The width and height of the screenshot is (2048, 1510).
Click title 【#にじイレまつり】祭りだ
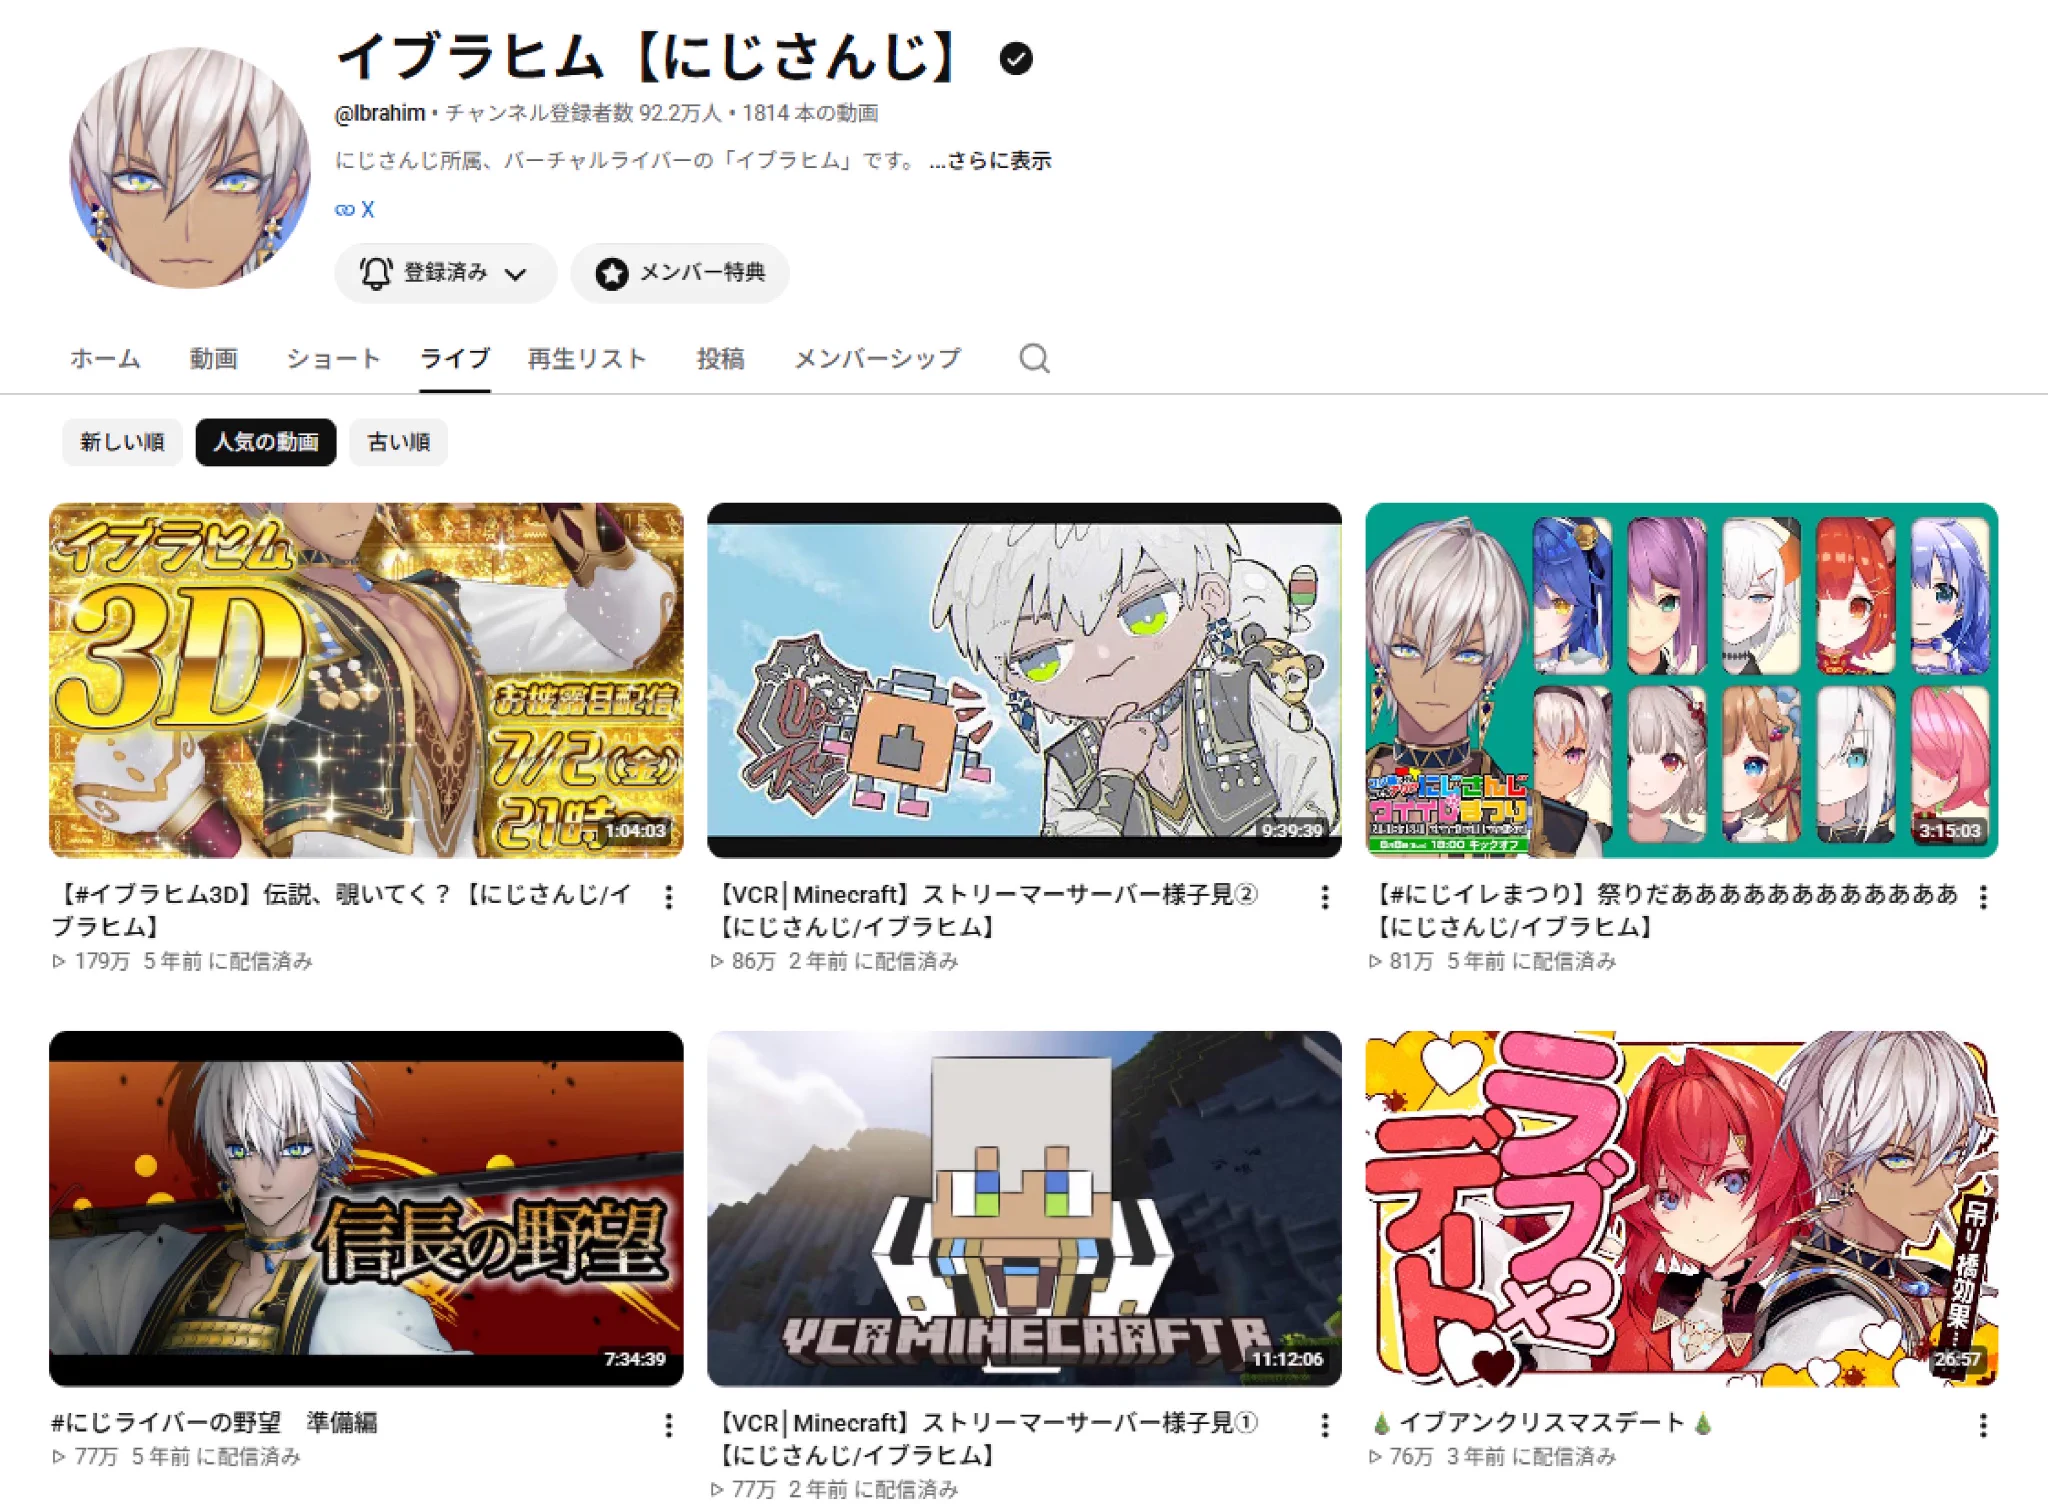[x=1666, y=910]
